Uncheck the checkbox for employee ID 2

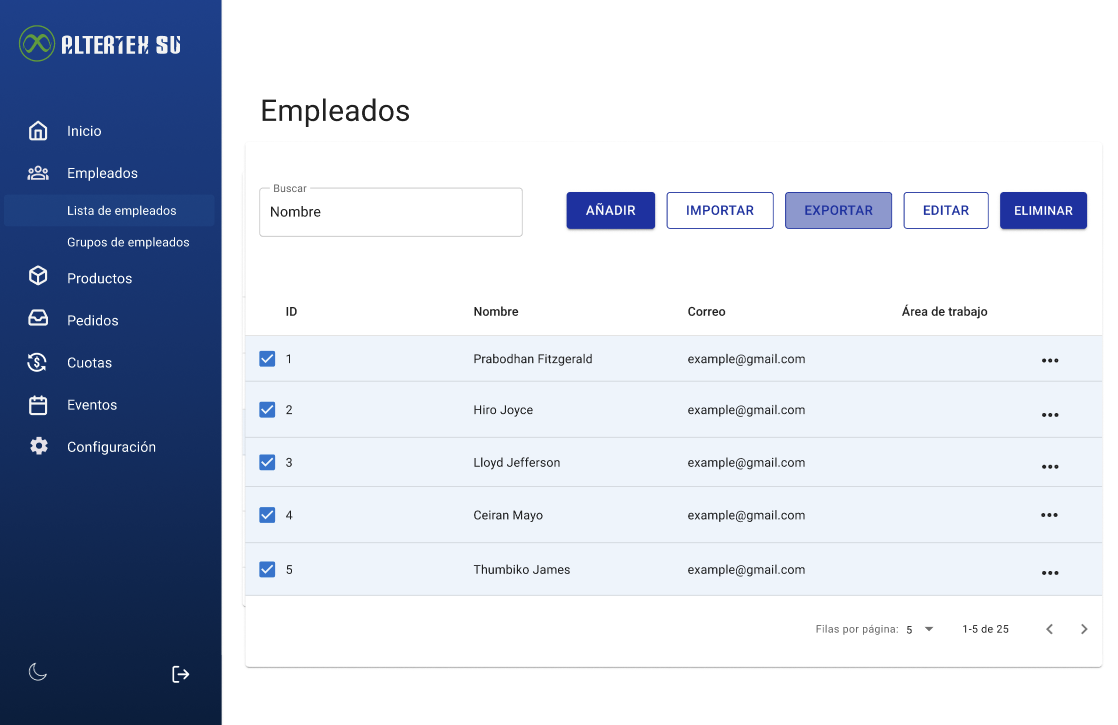(x=267, y=409)
